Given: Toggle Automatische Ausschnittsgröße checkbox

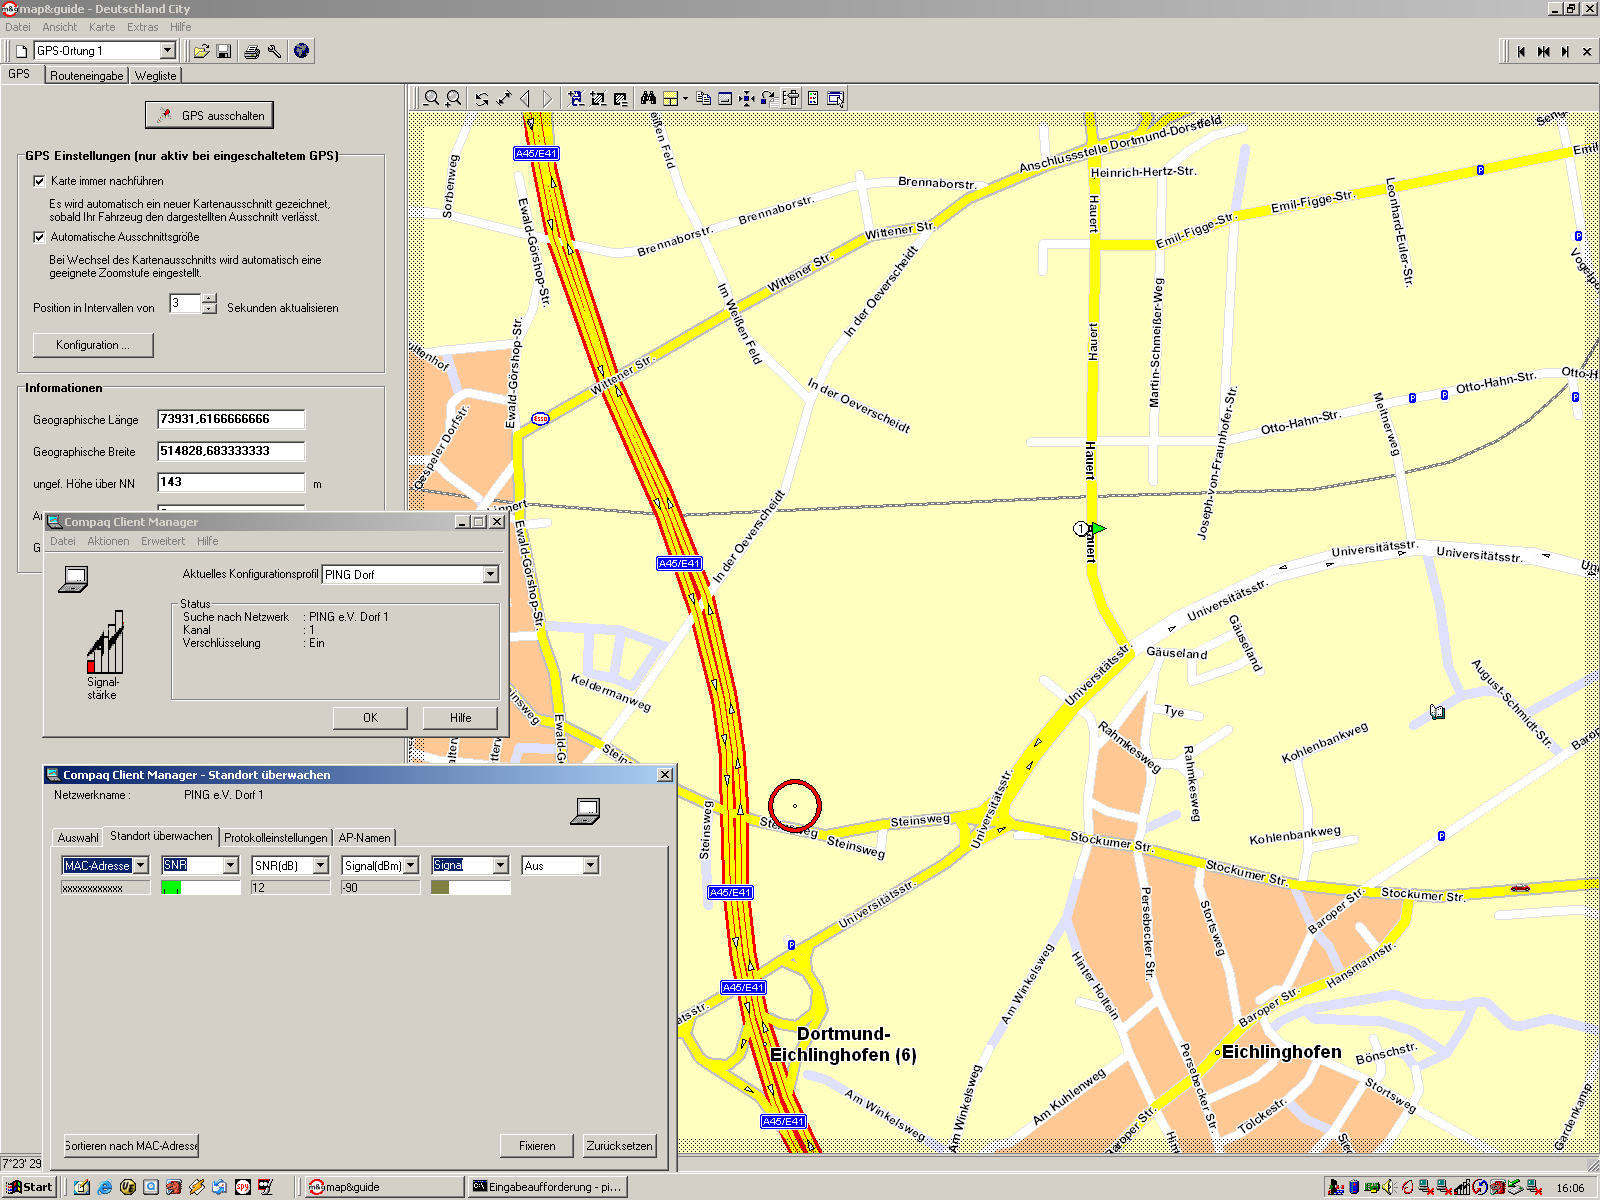Looking at the screenshot, I should tap(39, 237).
